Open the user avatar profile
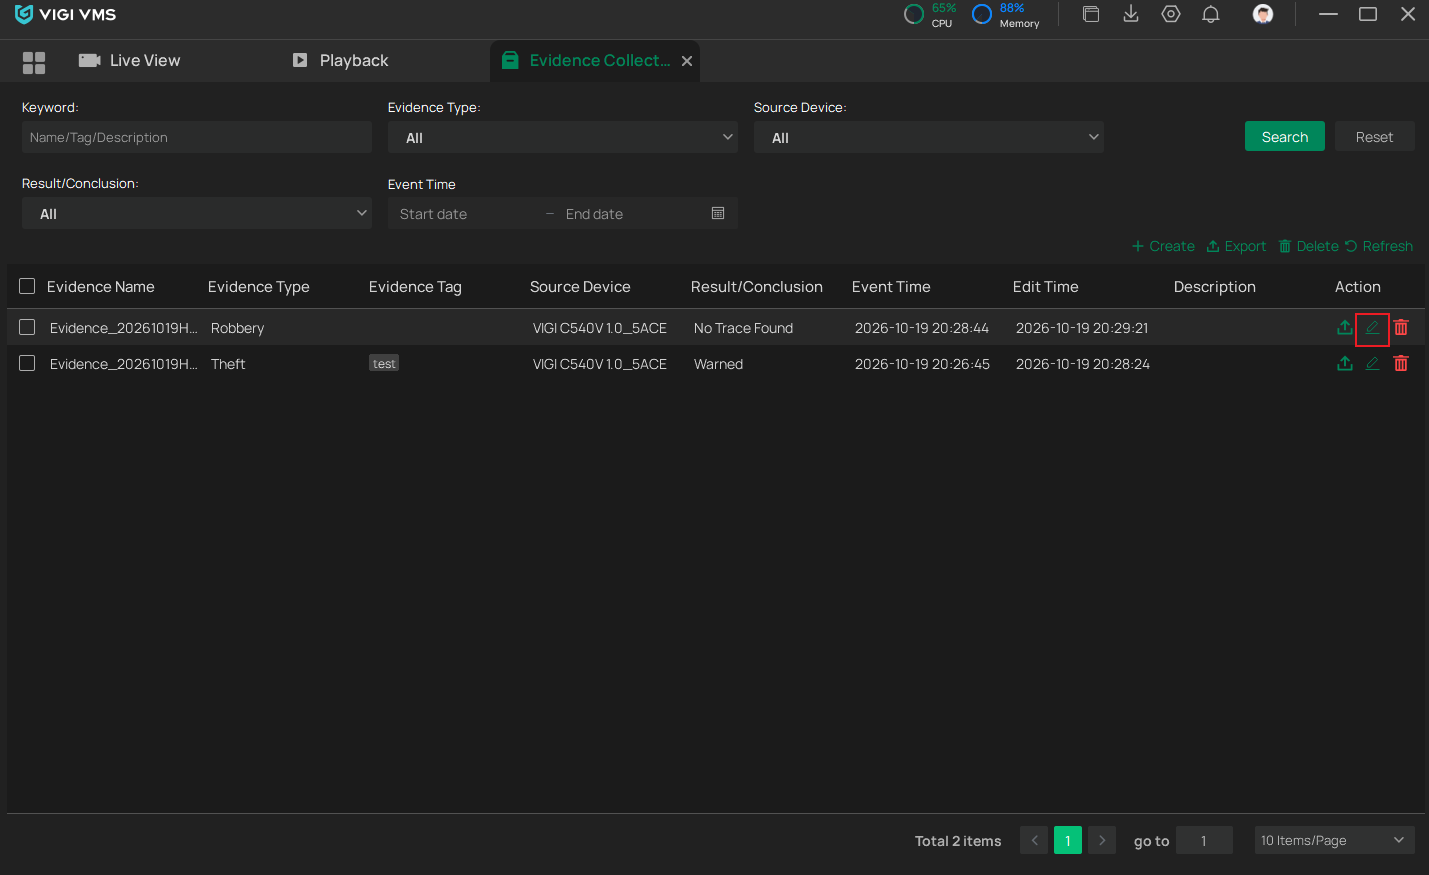1429x875 pixels. tap(1263, 14)
